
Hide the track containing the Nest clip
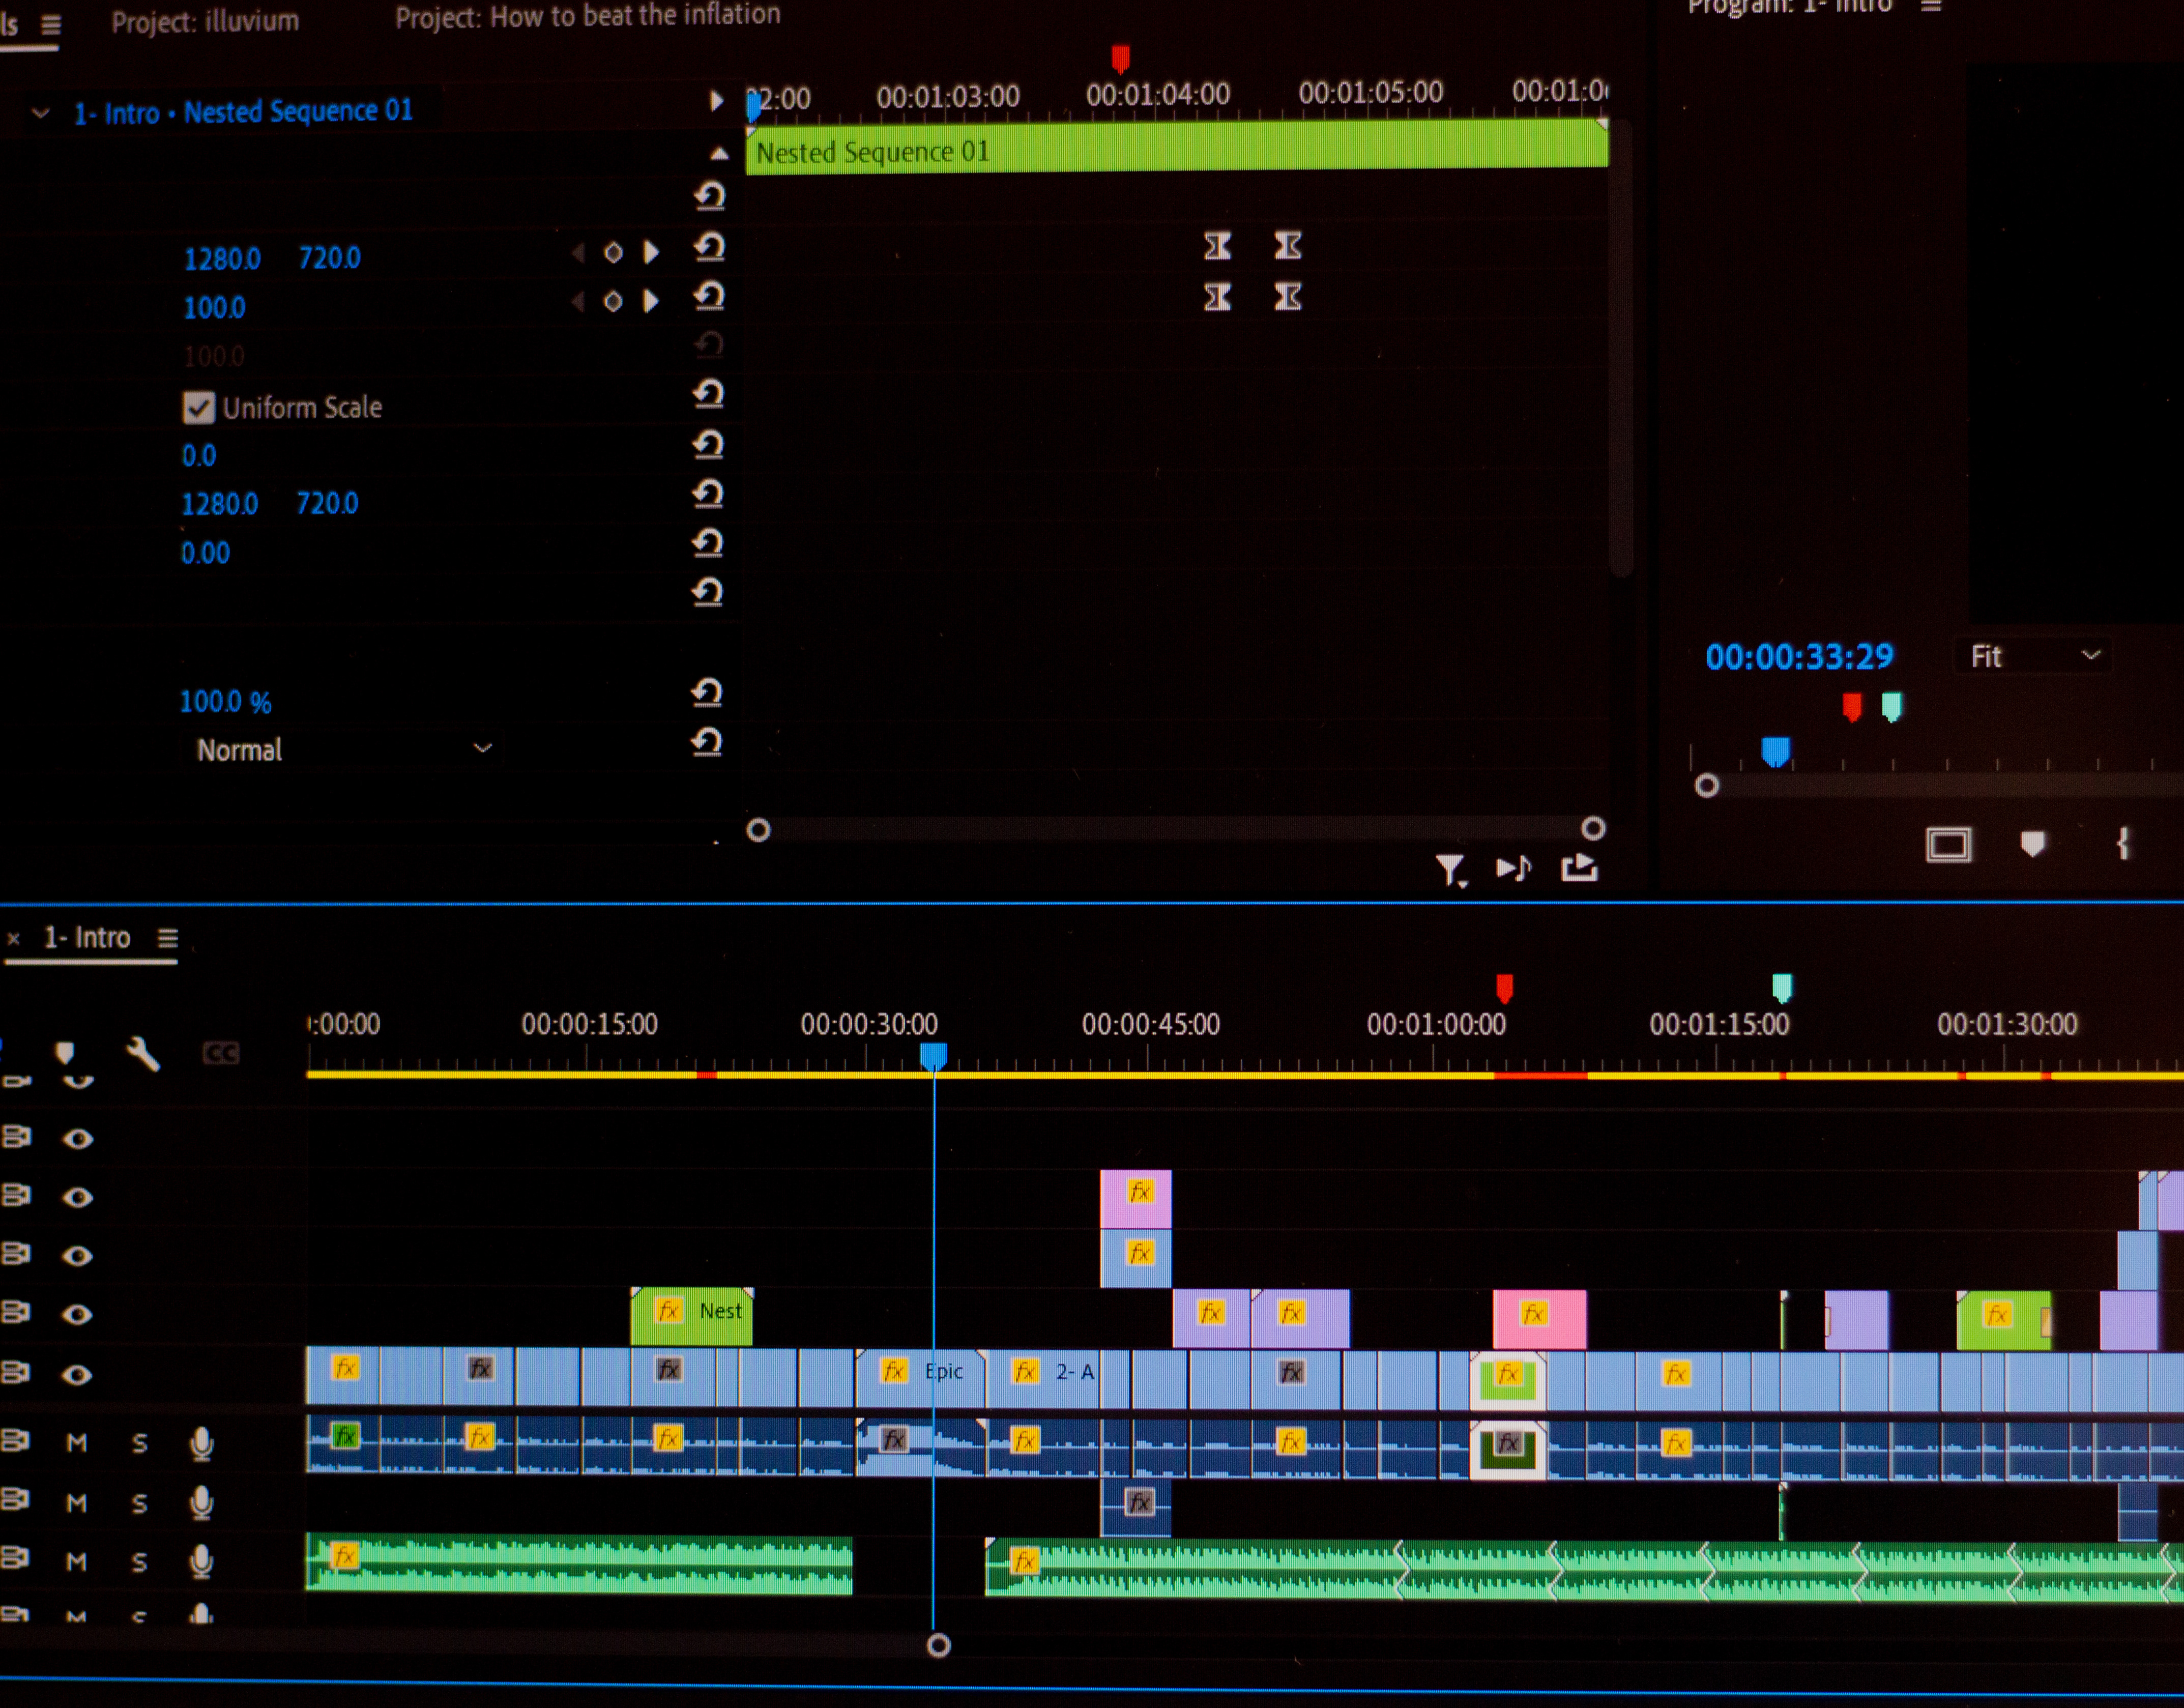(x=77, y=1314)
